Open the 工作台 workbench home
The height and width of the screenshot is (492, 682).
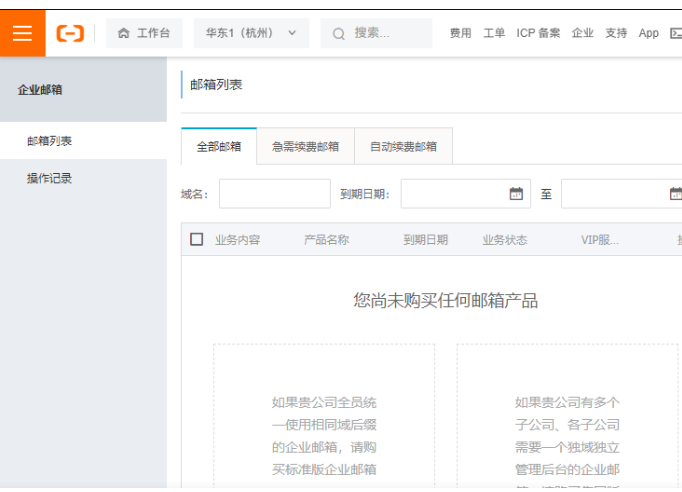(144, 33)
